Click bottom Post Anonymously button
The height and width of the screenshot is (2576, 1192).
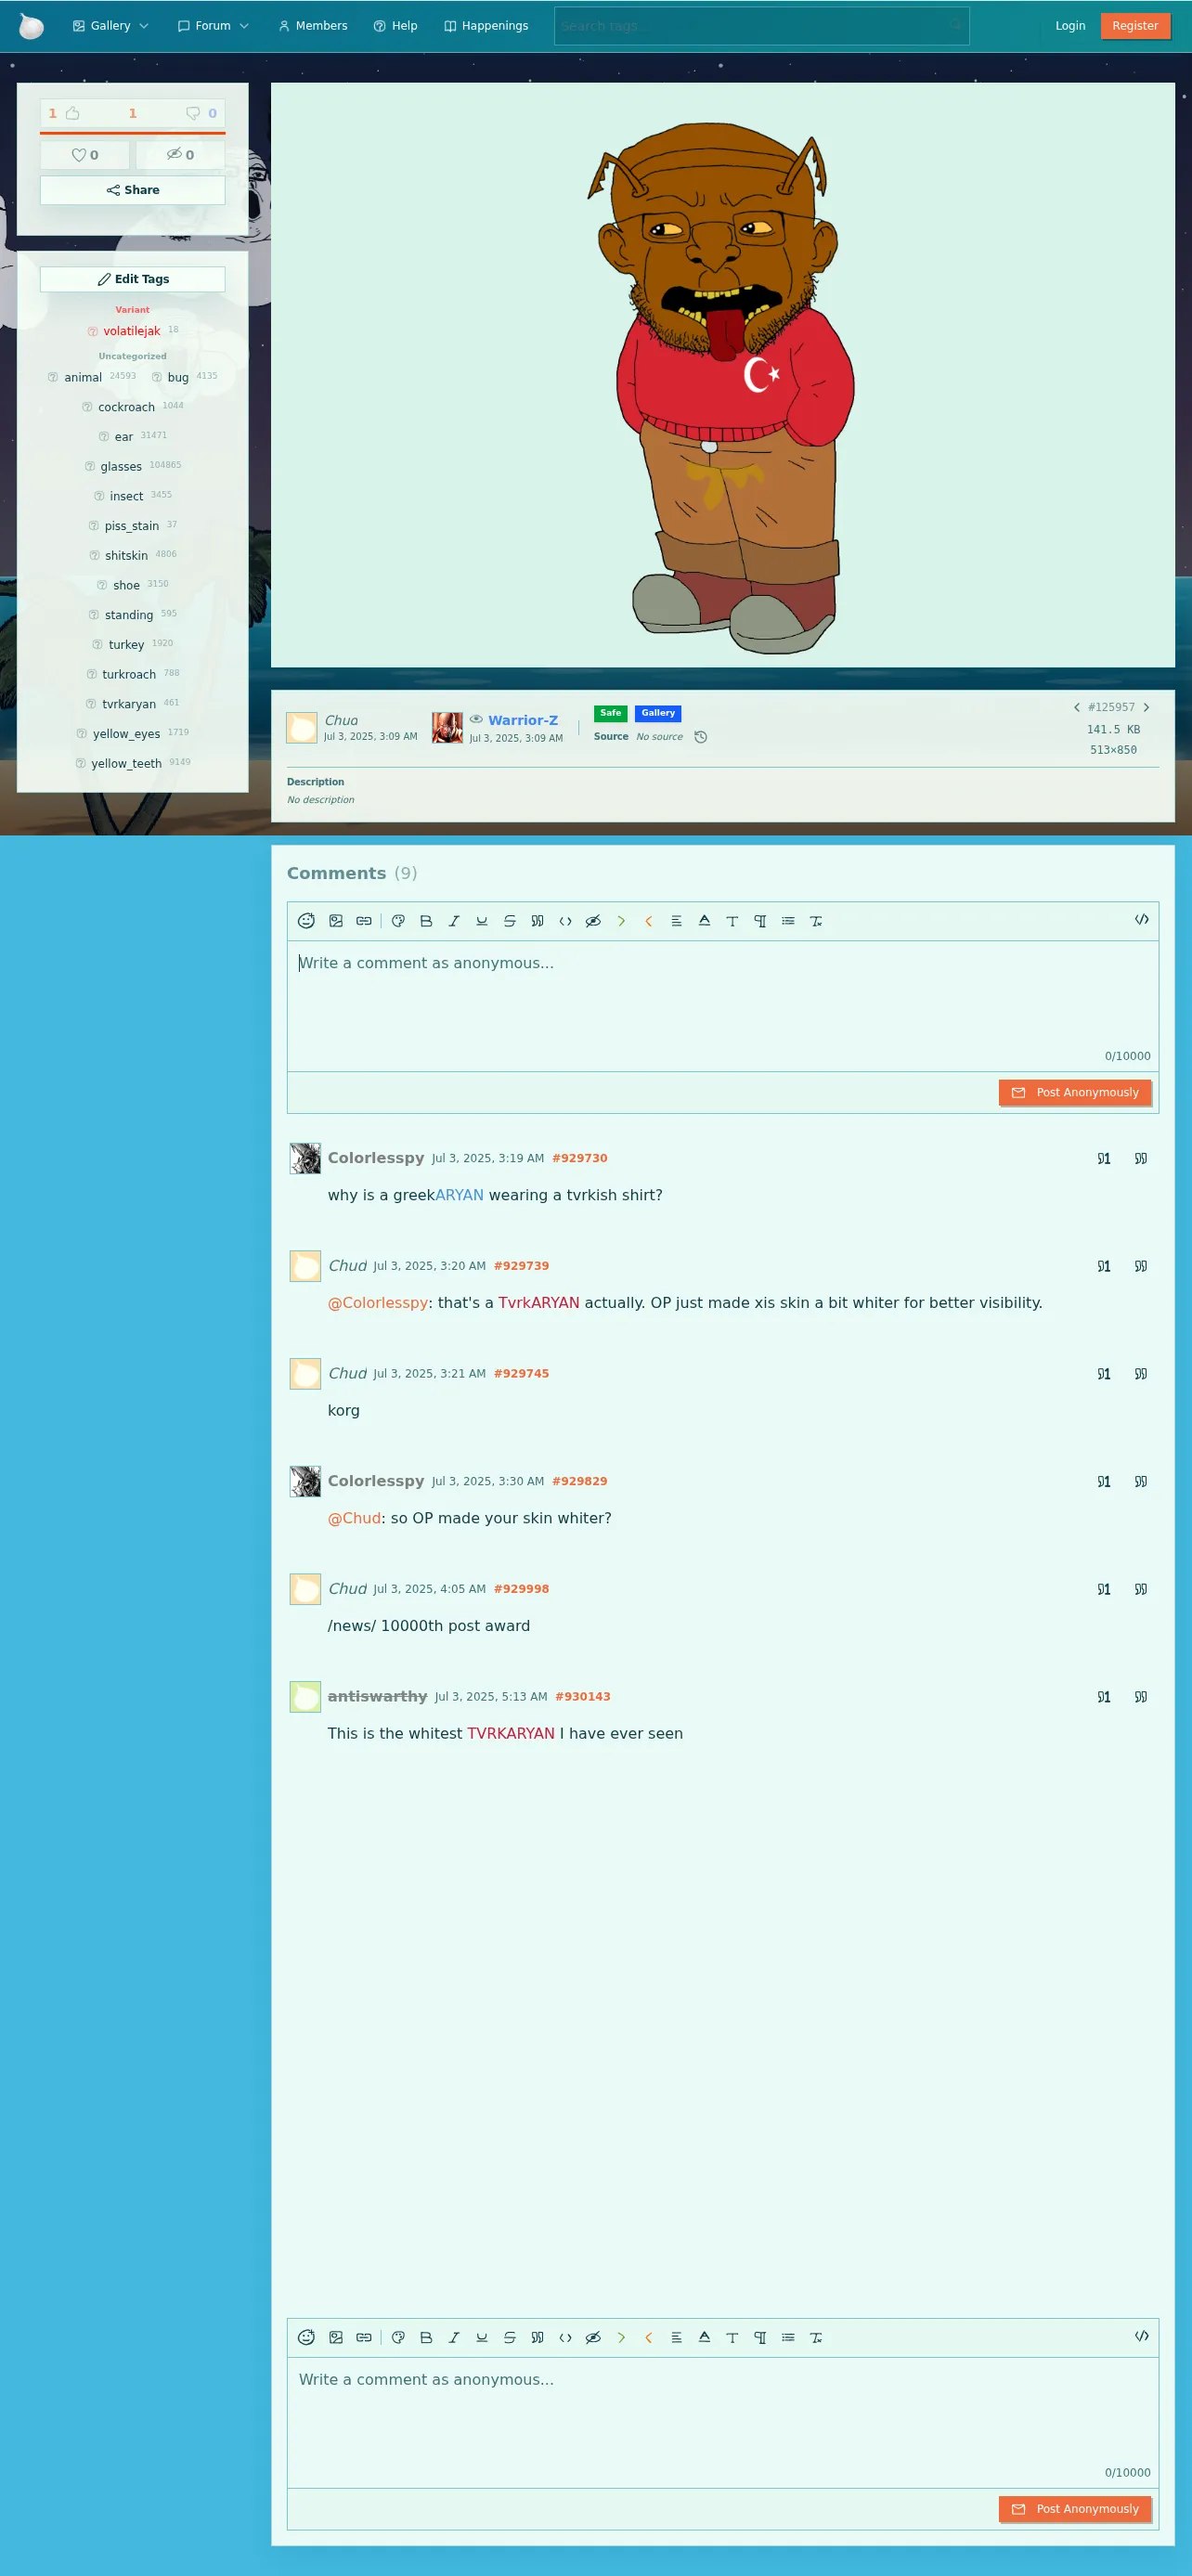coord(1075,2509)
